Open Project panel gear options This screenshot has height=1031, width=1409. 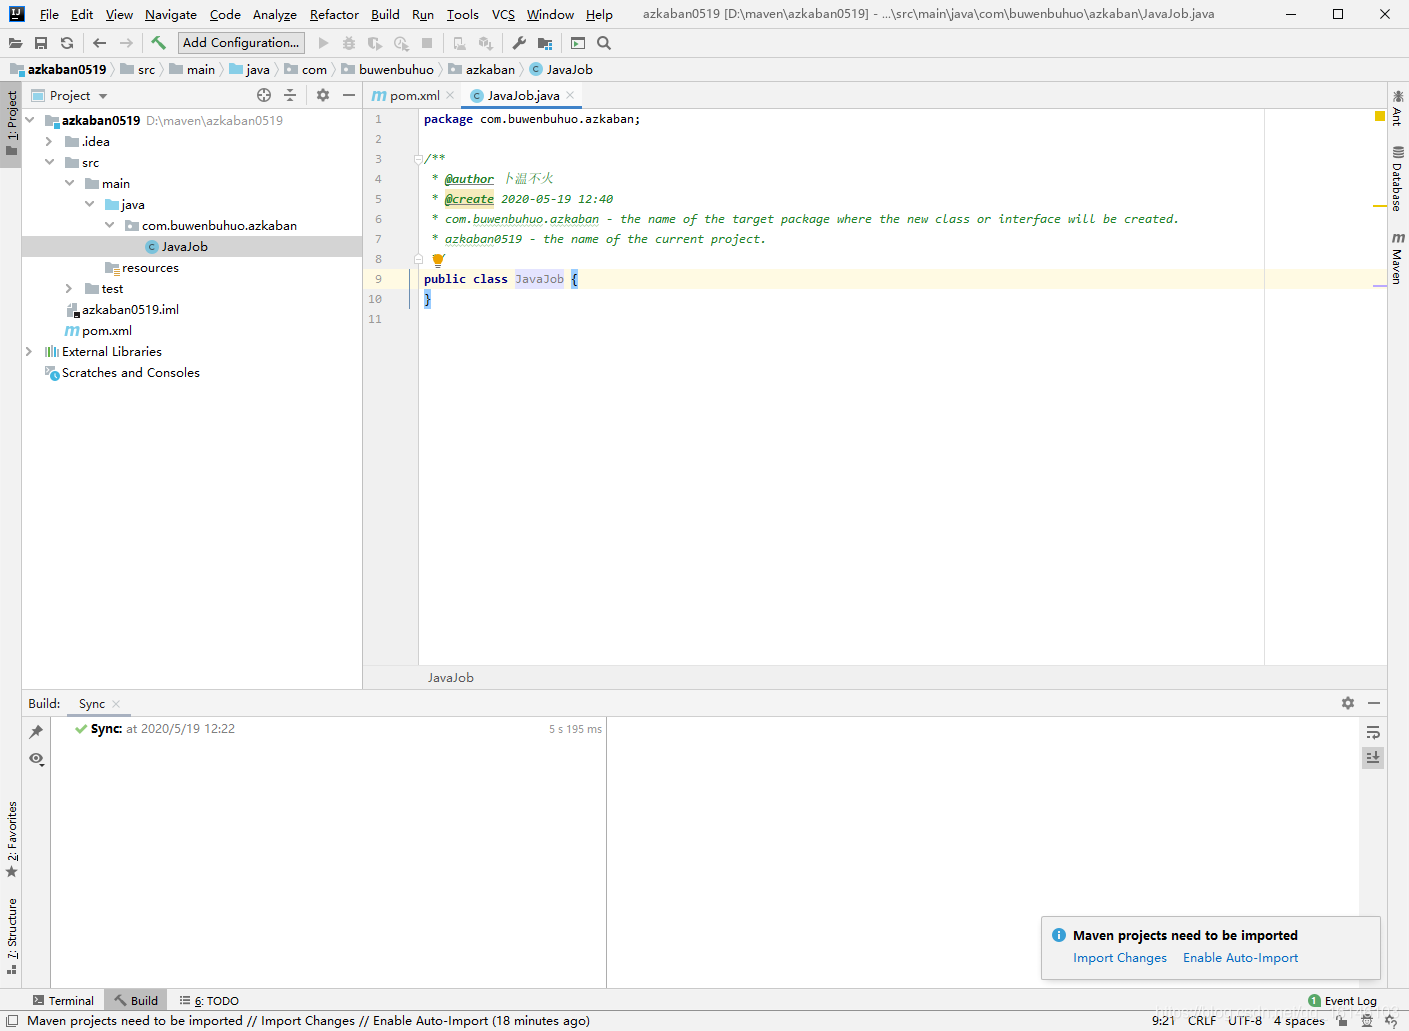tap(323, 95)
